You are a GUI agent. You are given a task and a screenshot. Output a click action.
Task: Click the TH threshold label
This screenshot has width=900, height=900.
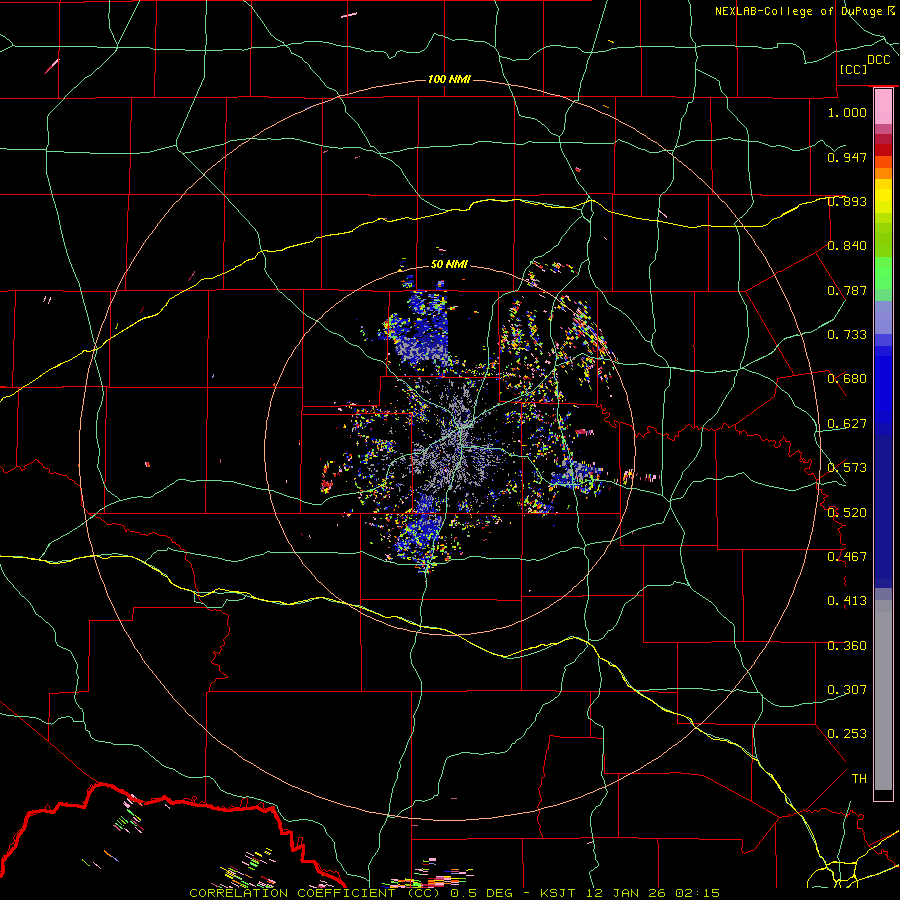click(x=859, y=779)
